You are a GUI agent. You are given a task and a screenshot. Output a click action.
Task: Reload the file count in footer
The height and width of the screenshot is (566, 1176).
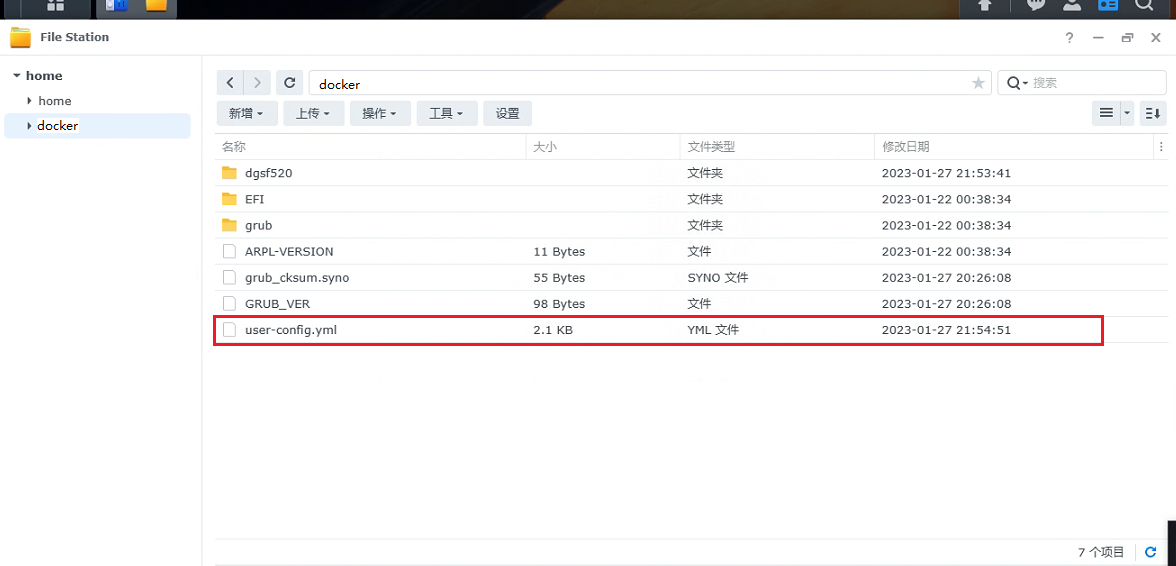1150,552
